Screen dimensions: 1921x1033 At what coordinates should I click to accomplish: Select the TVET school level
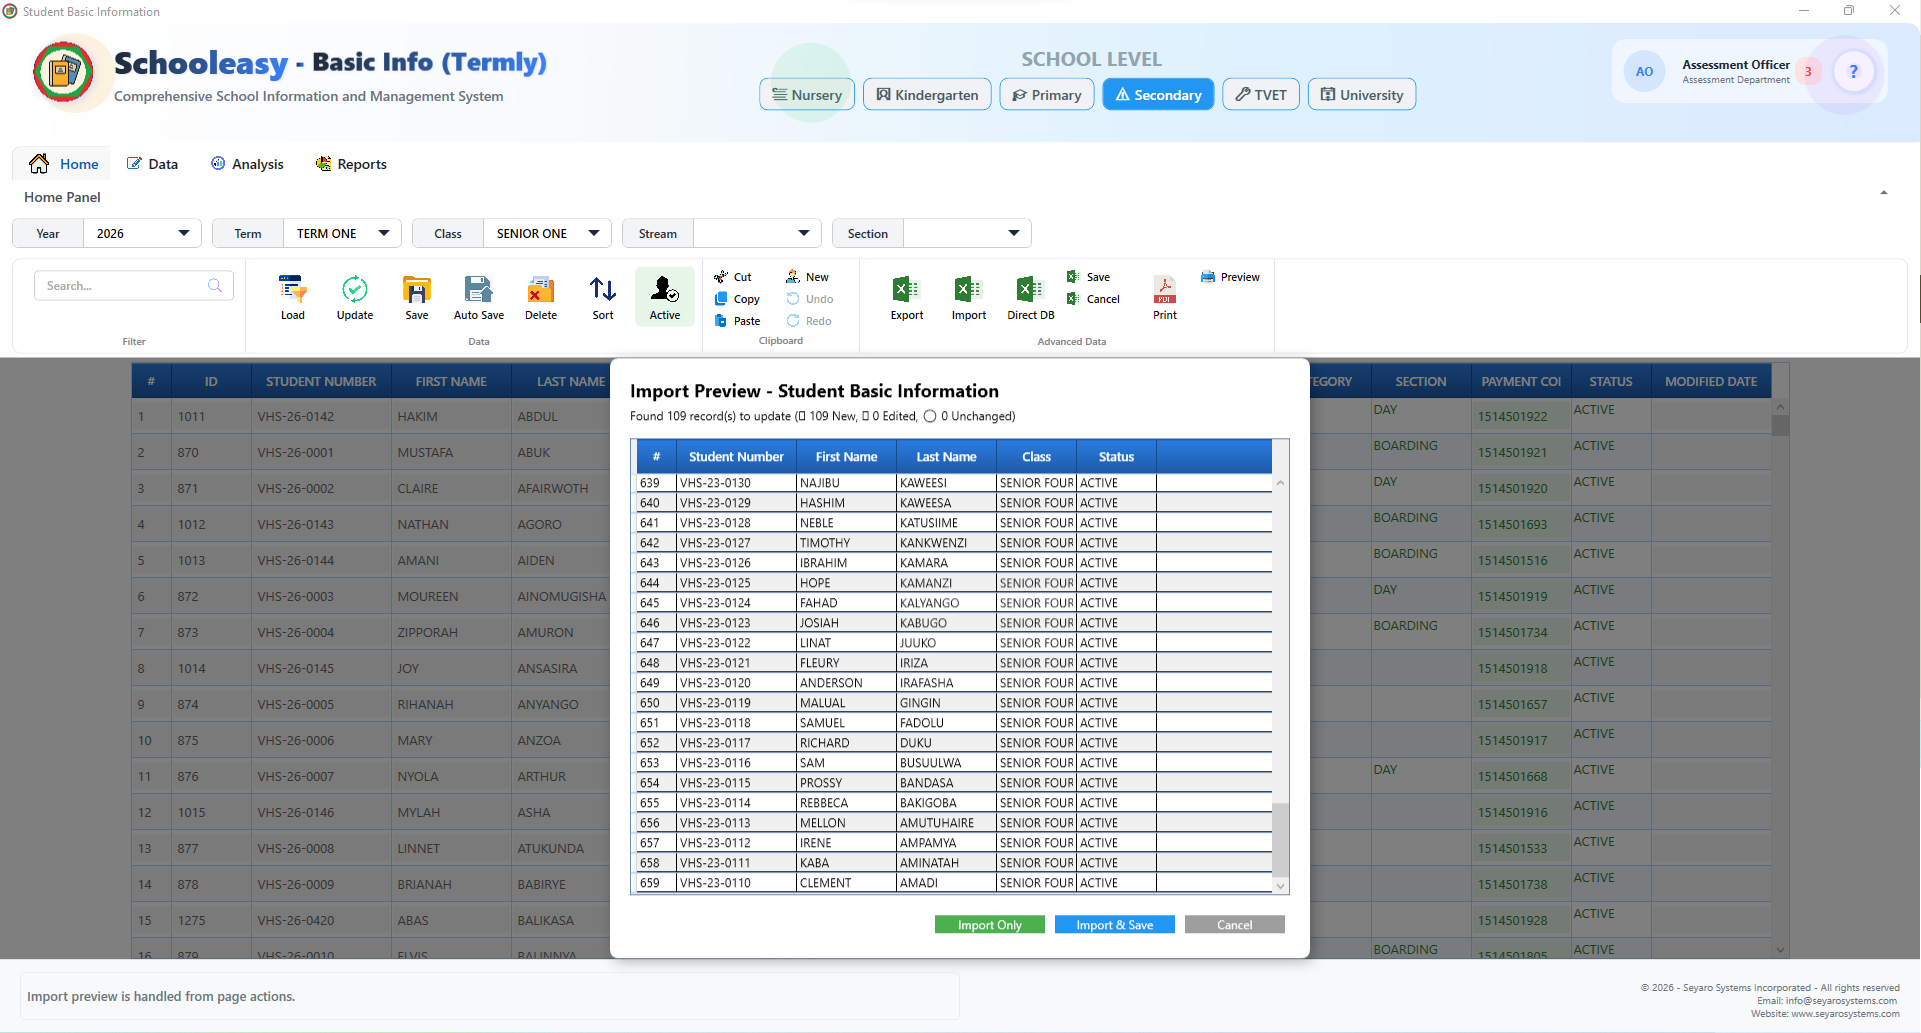1261,95
